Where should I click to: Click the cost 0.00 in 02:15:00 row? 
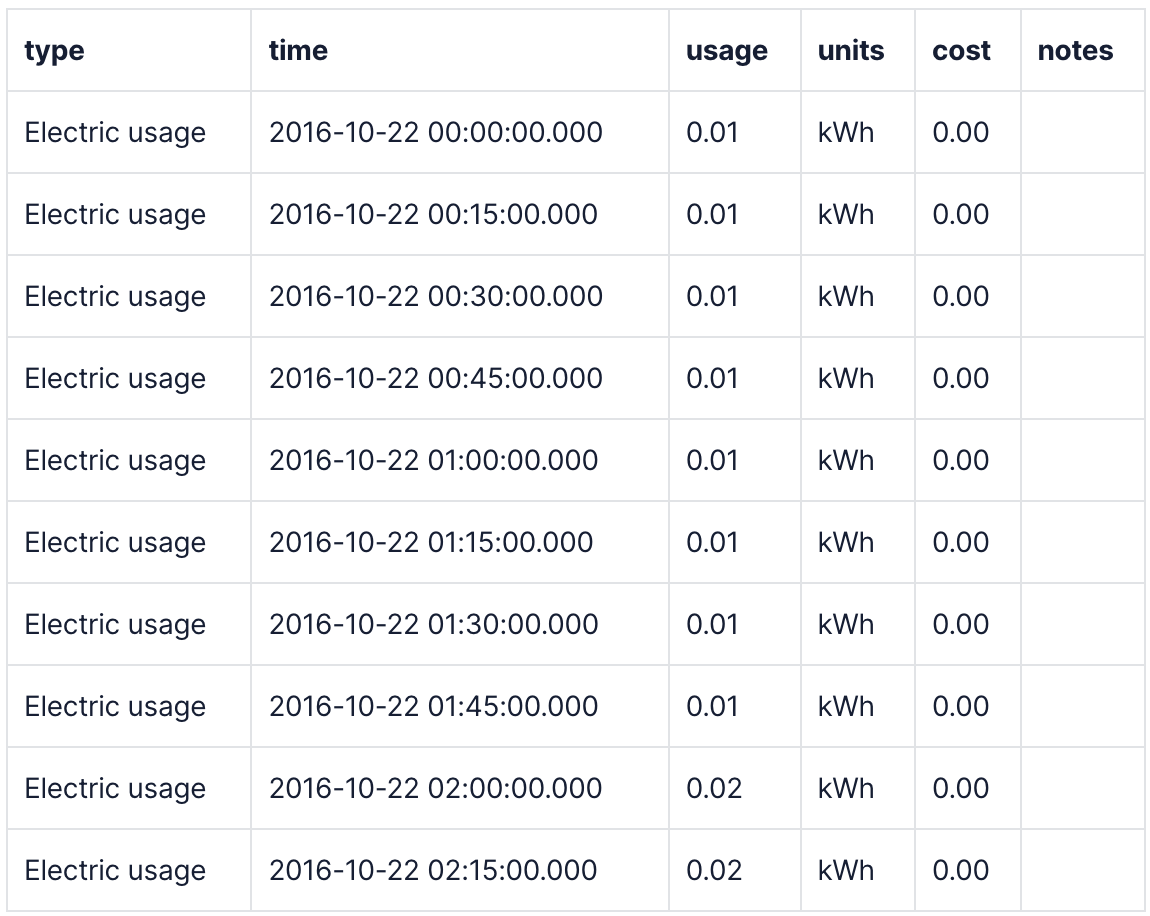pos(960,871)
